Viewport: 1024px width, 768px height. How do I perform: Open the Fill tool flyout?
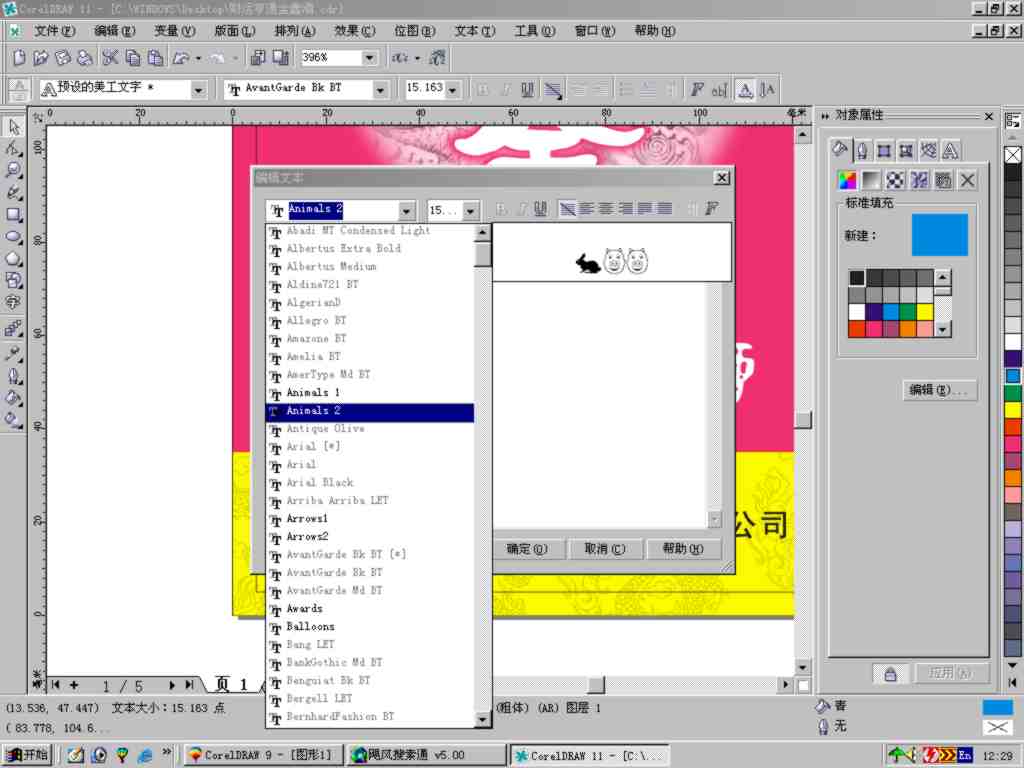pyautogui.click(x=14, y=398)
